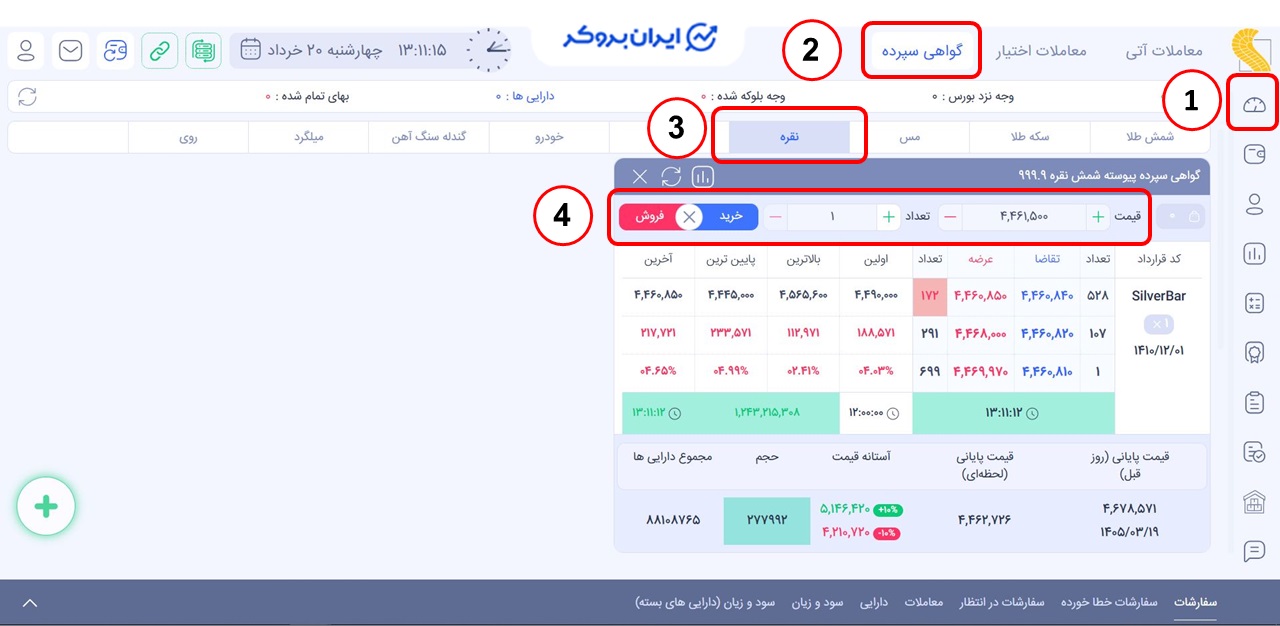Open the mail envelope icon

tap(71, 50)
